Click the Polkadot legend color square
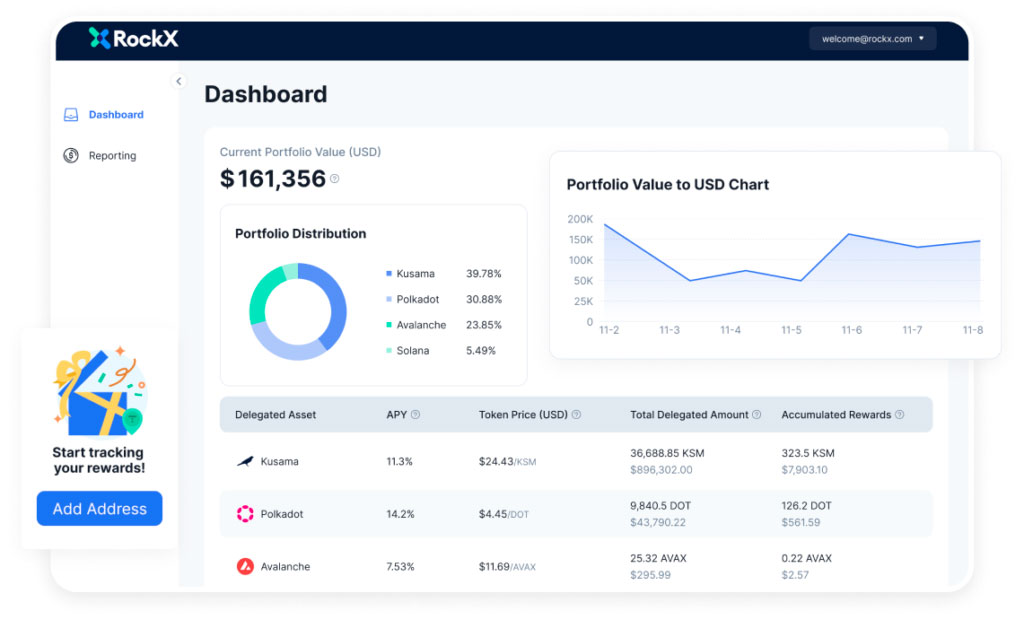 pos(389,299)
